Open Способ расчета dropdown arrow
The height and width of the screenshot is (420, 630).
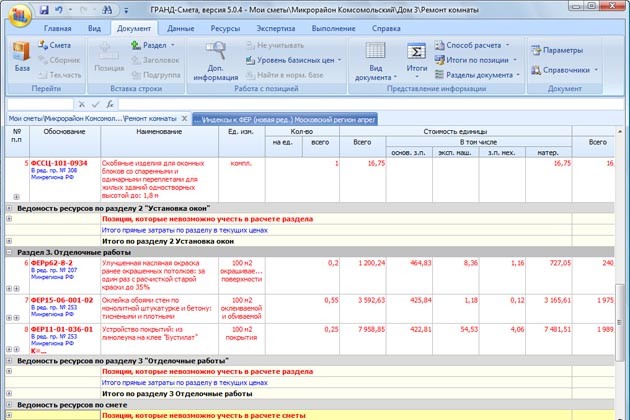tap(507, 45)
